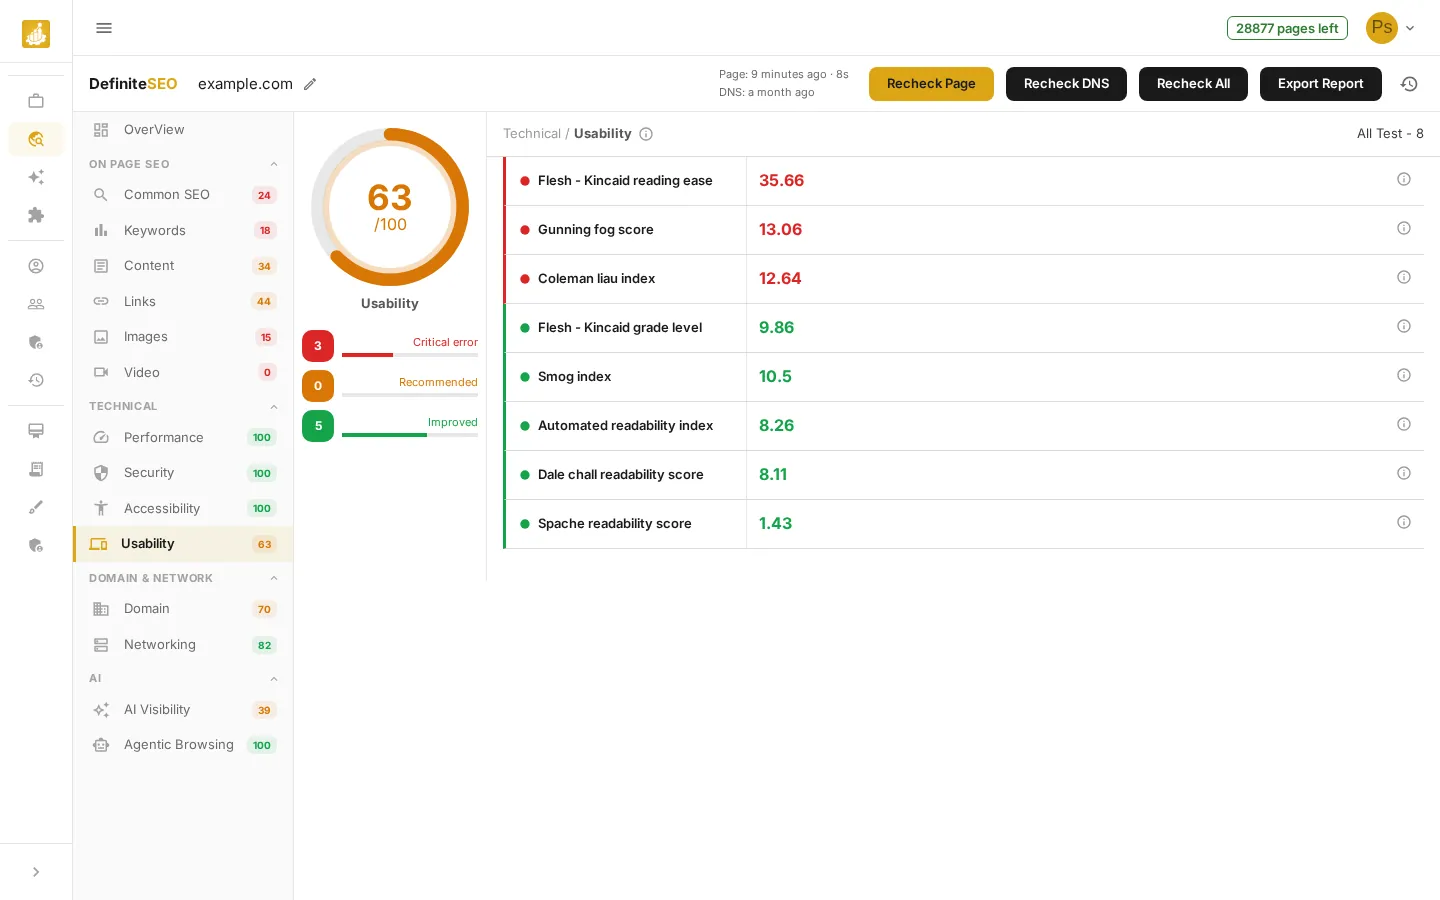This screenshot has width=1440, height=900.
Task: Collapse the AI section
Action: (274, 679)
